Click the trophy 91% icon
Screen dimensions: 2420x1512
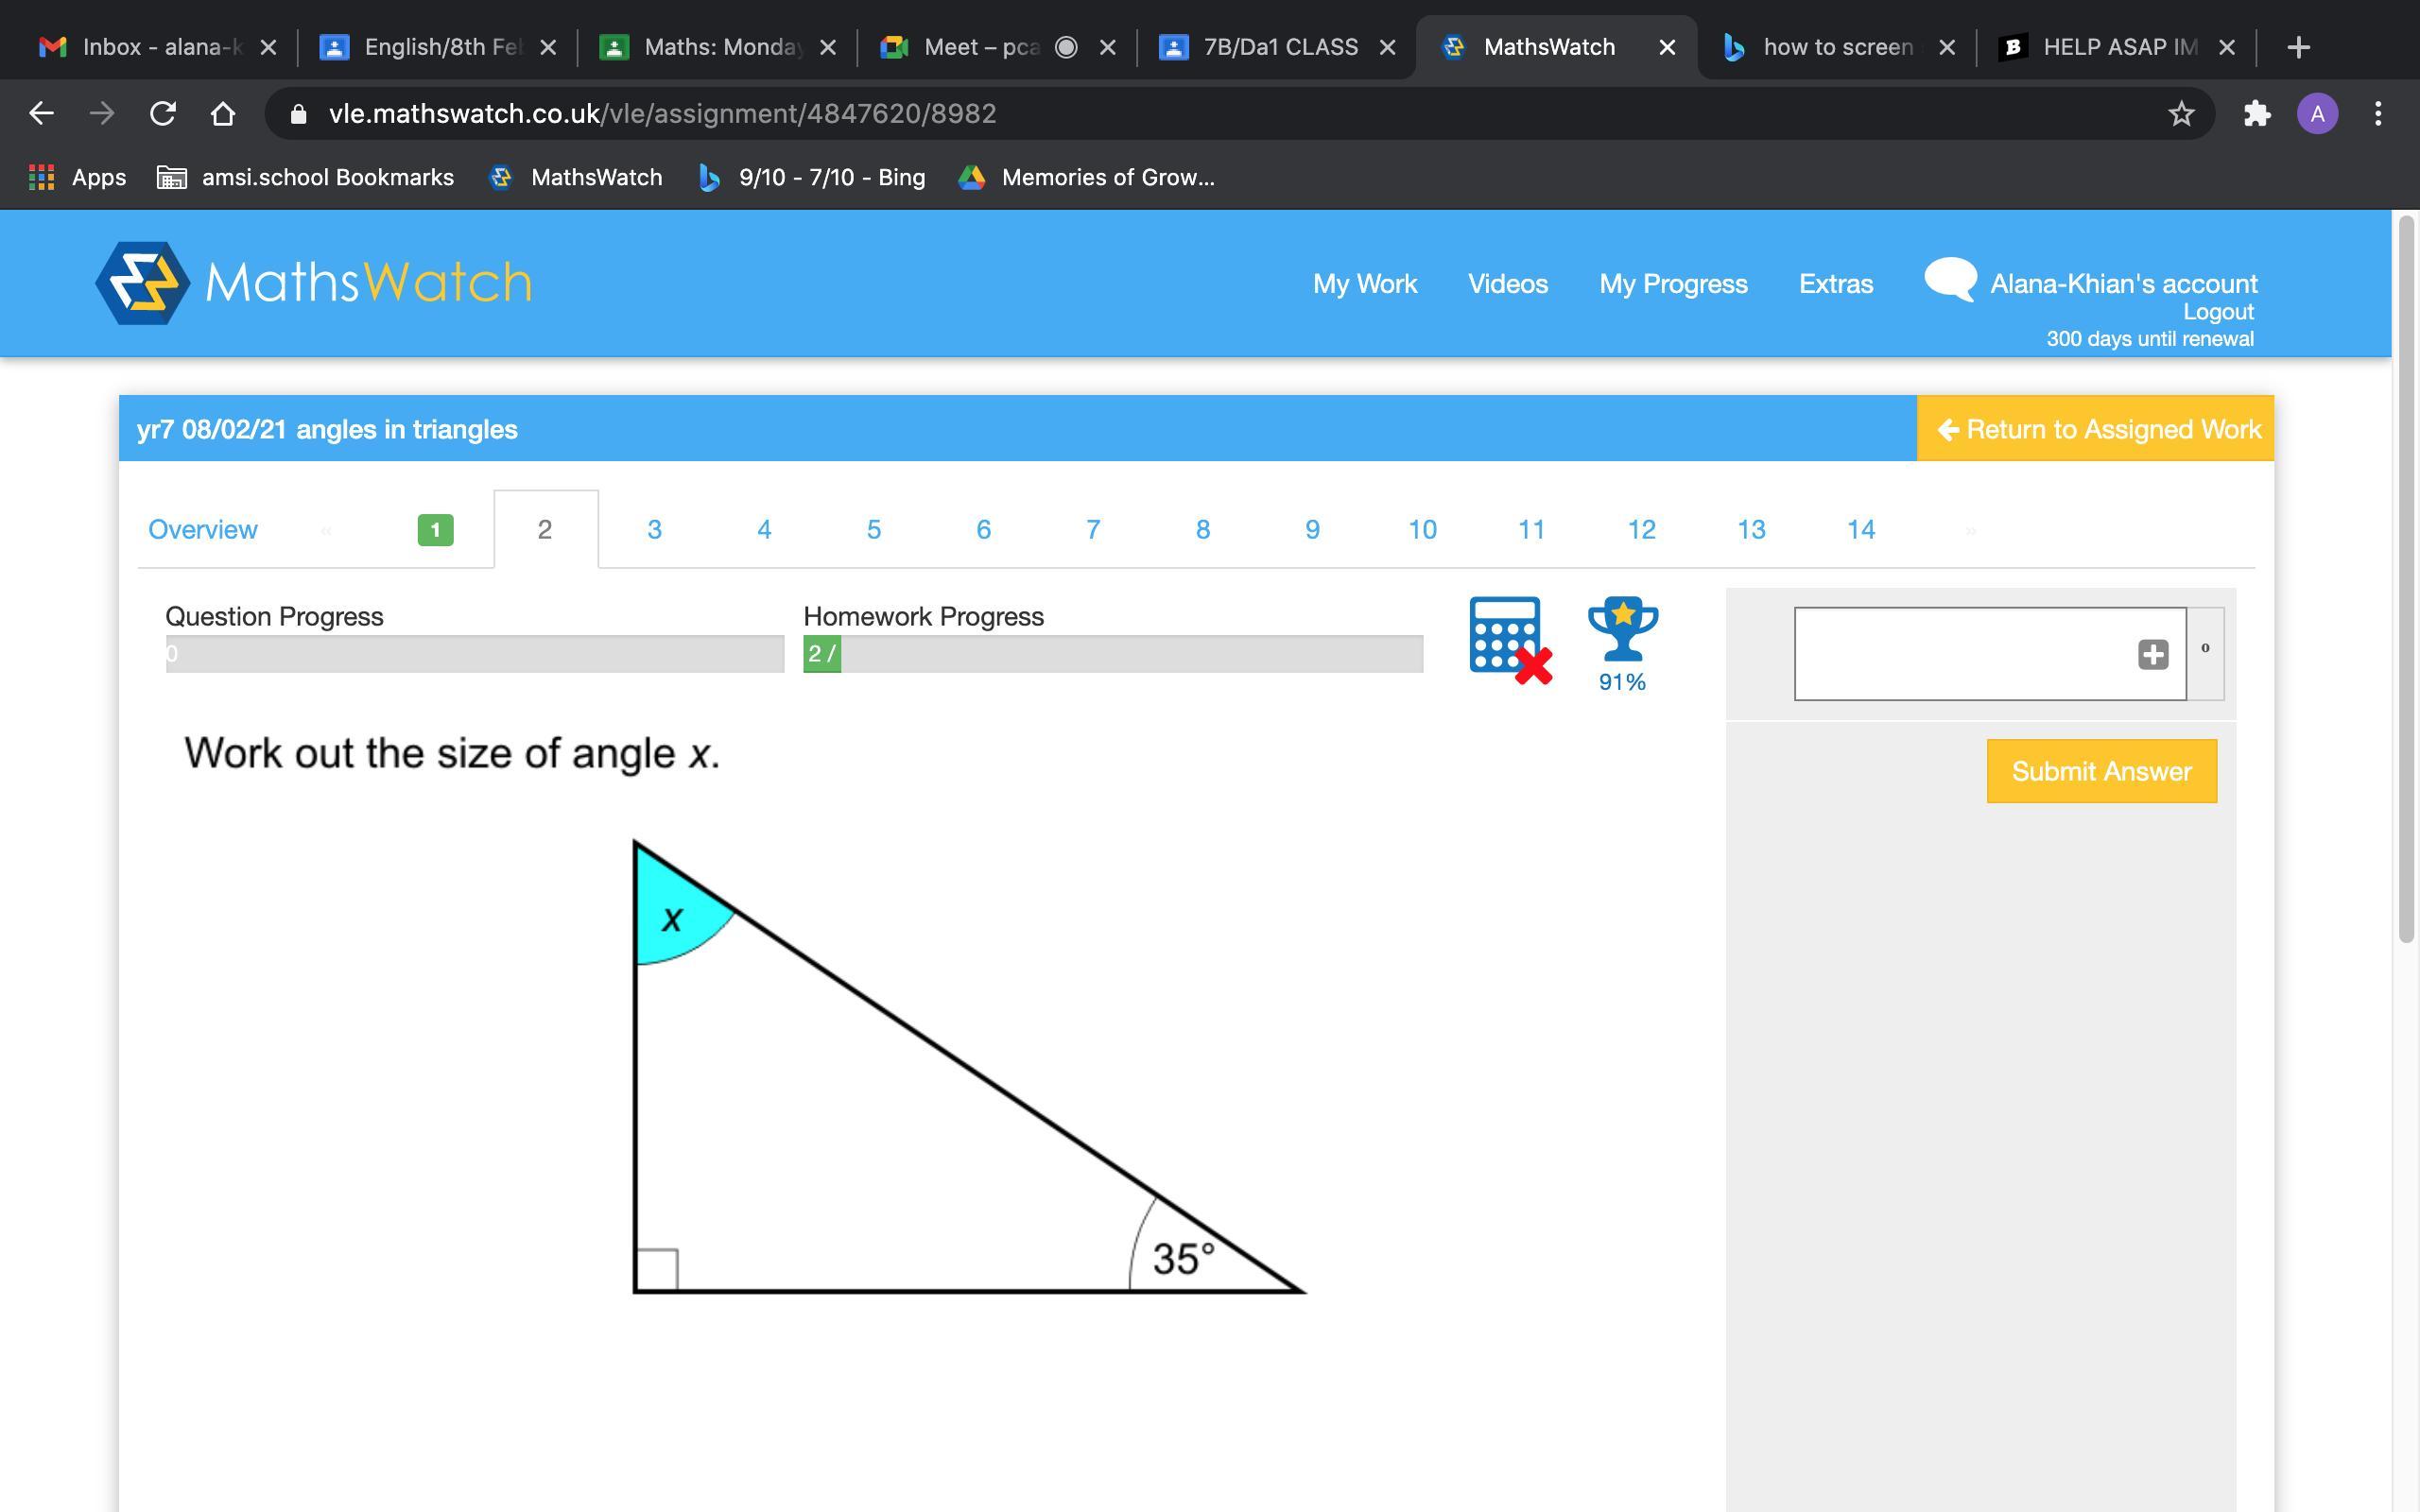1621,642
